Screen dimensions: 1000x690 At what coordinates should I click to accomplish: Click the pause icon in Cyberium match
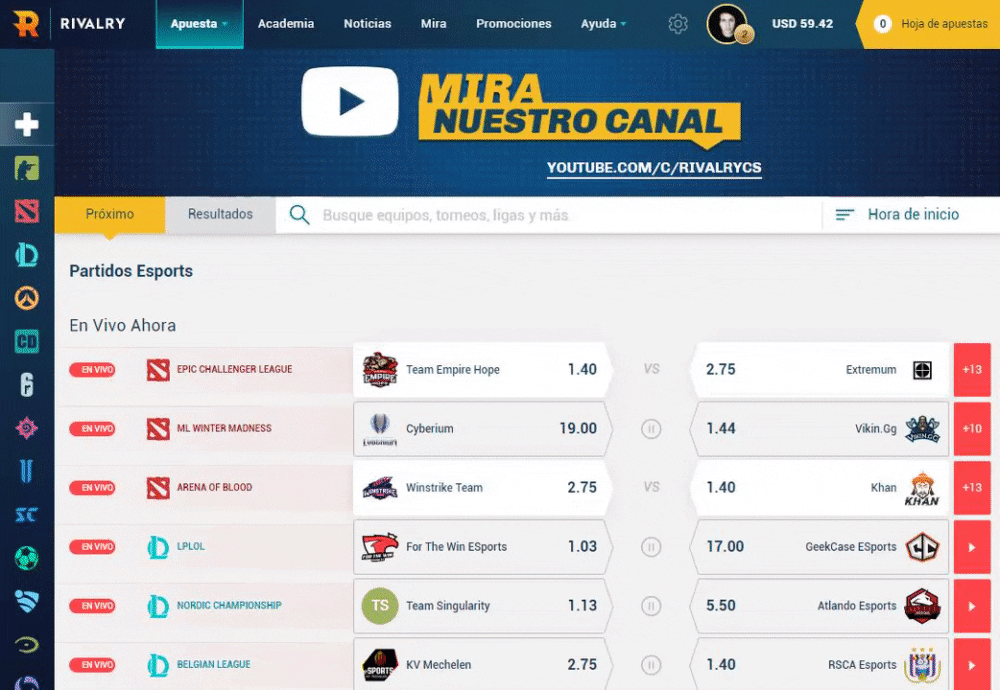click(x=651, y=429)
